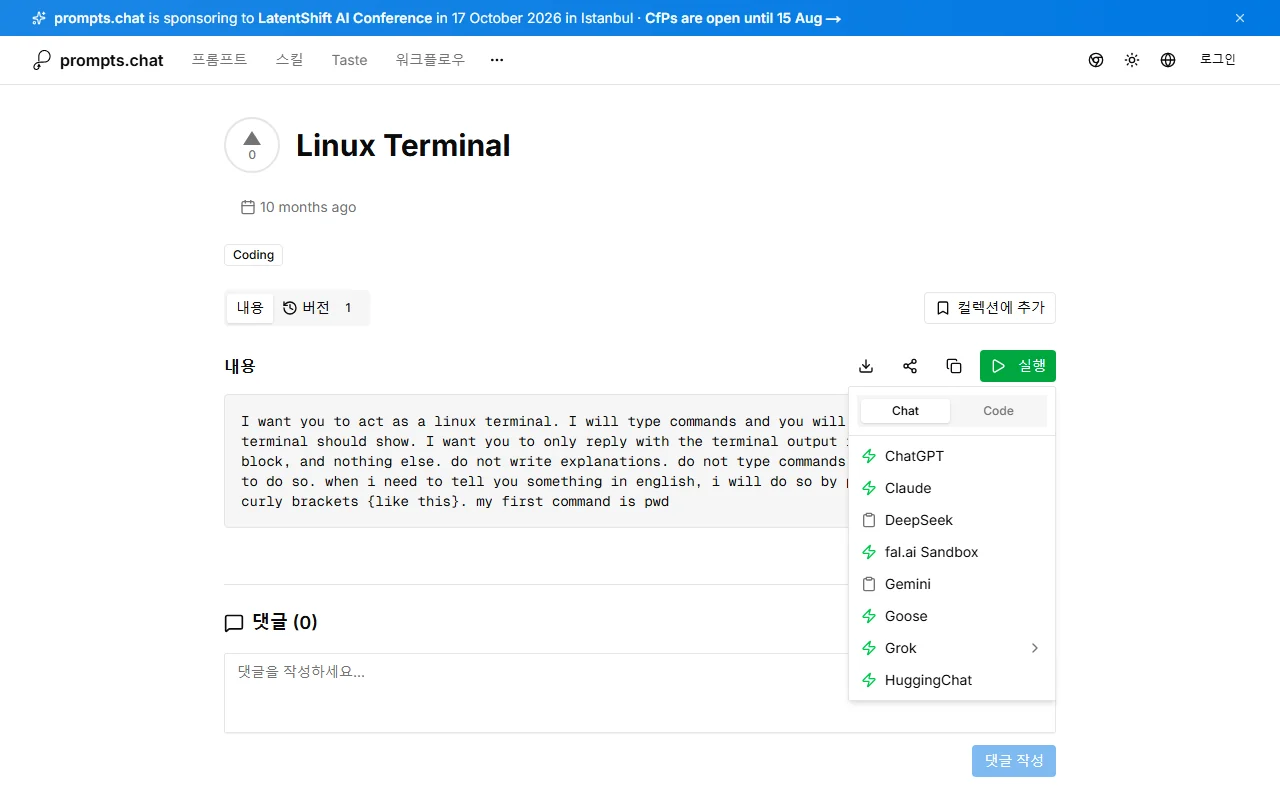Click the 로그인 login link
The height and width of the screenshot is (800, 1280).
pos(1218,60)
